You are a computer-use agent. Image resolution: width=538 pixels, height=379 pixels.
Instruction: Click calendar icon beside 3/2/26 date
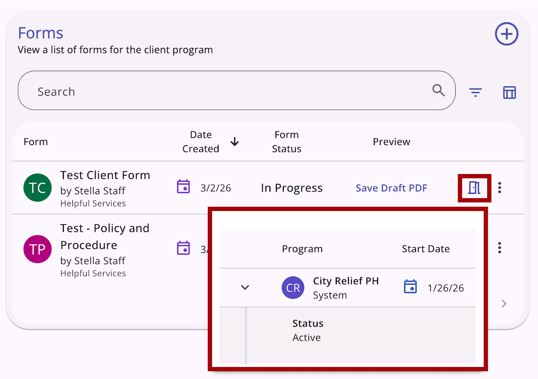[183, 187]
